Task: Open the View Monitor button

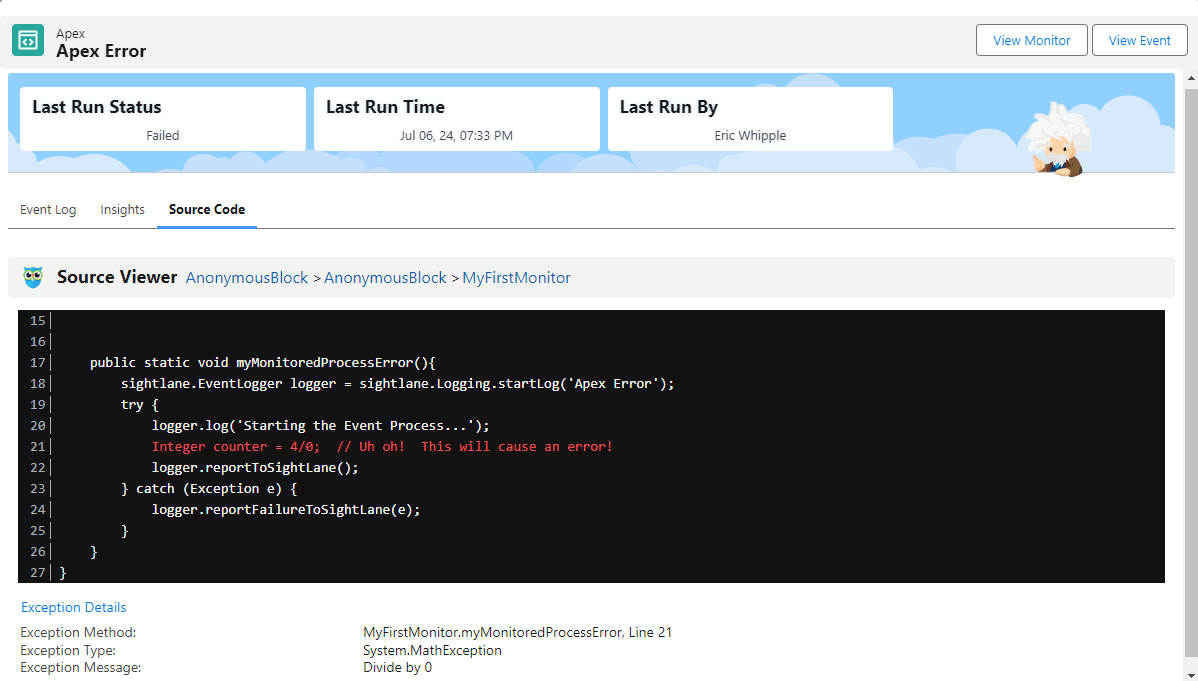Action: (x=1031, y=41)
